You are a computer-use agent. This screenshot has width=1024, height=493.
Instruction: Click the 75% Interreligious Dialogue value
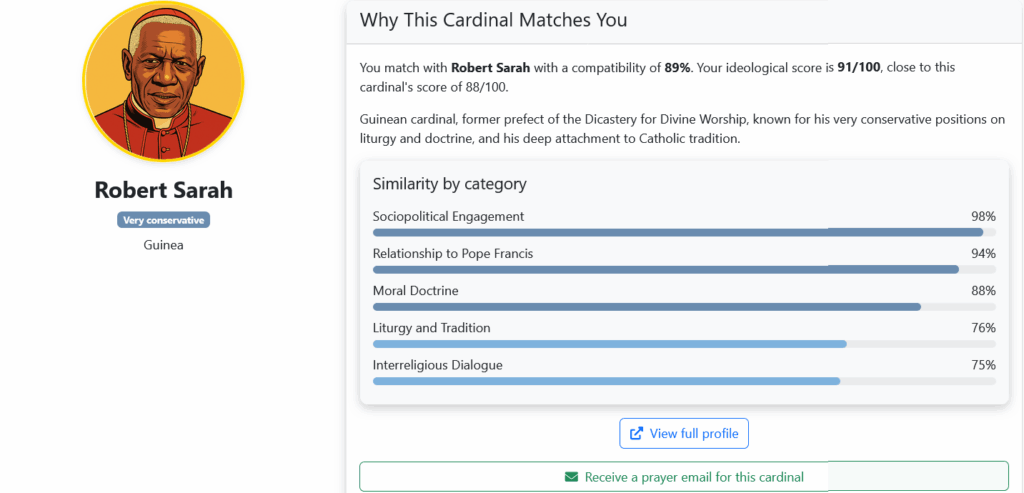pos(983,366)
